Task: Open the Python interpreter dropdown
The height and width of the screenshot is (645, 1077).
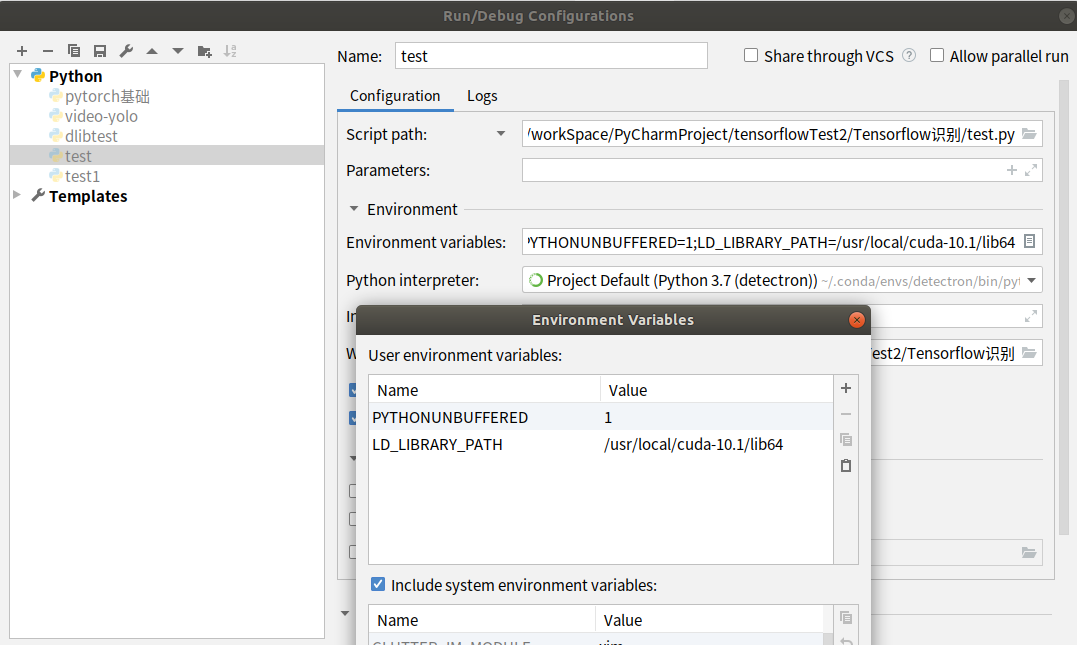Action: [x=1031, y=281]
